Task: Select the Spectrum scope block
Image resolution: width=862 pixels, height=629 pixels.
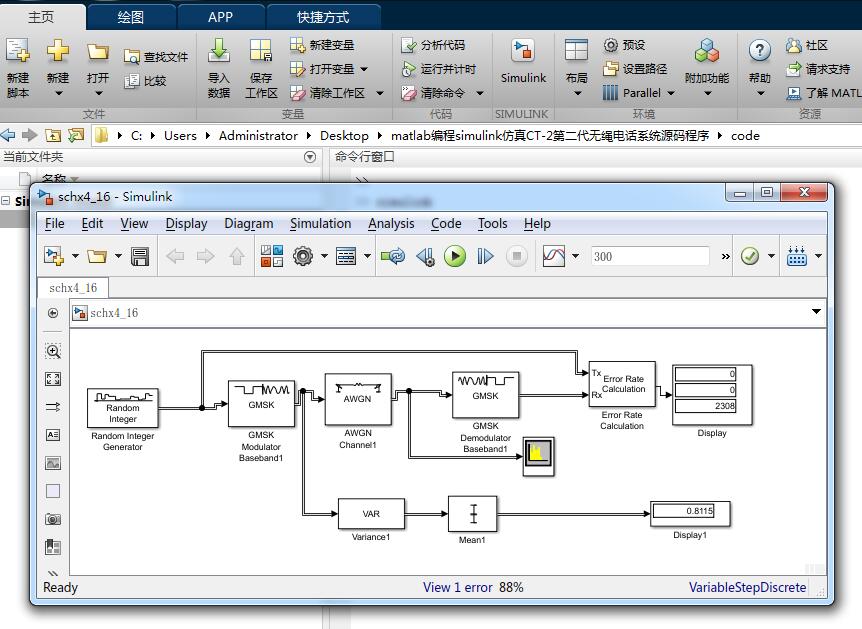Action: 538,456
